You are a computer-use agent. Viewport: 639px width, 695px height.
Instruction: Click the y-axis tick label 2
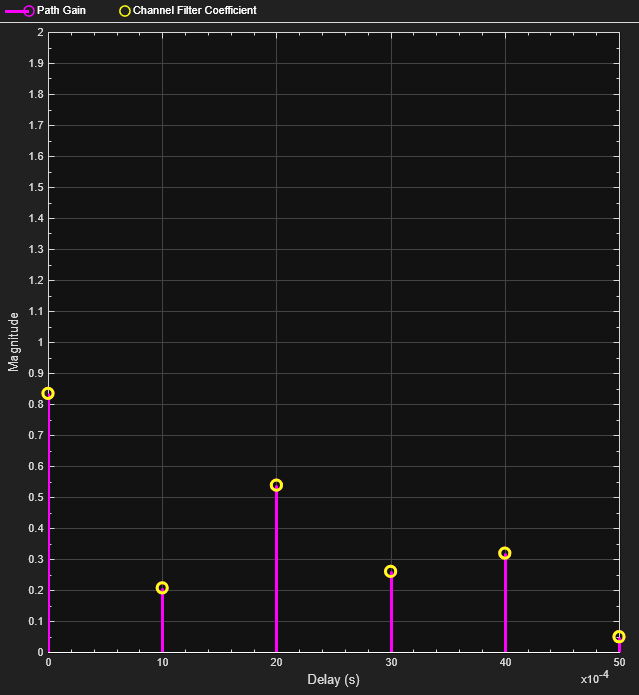[40, 32]
